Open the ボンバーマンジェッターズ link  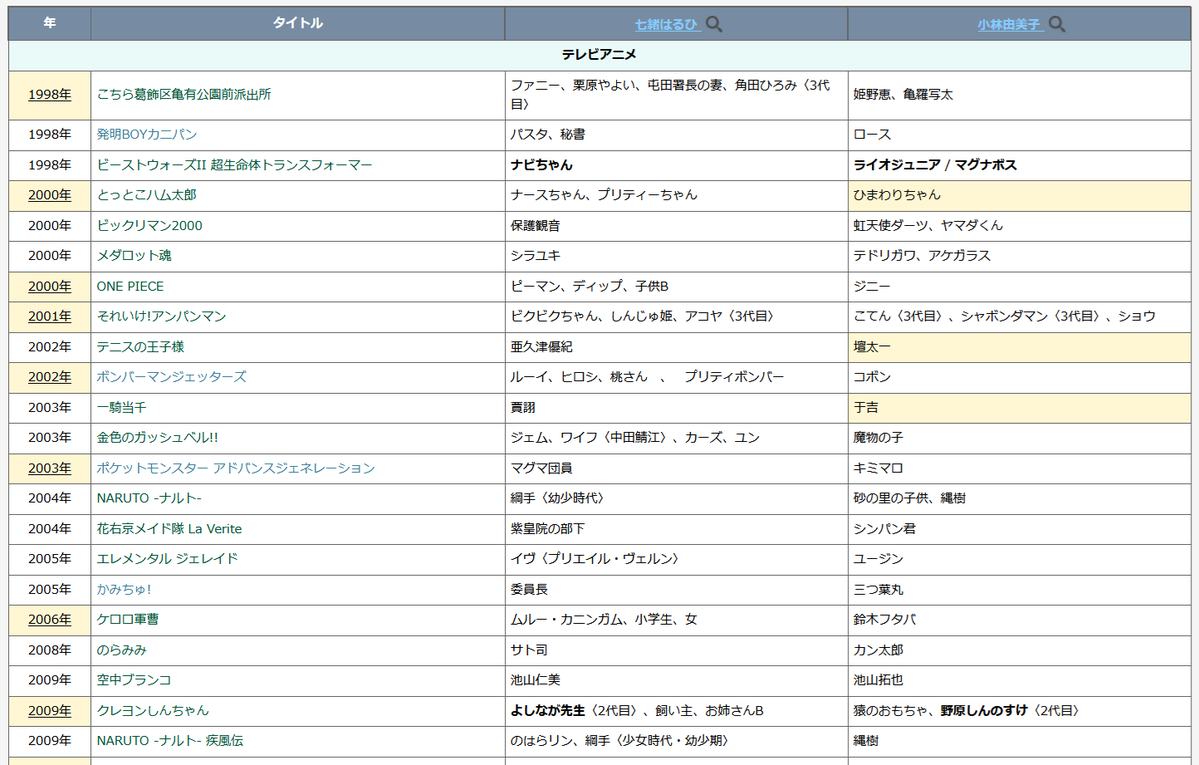click(x=171, y=376)
